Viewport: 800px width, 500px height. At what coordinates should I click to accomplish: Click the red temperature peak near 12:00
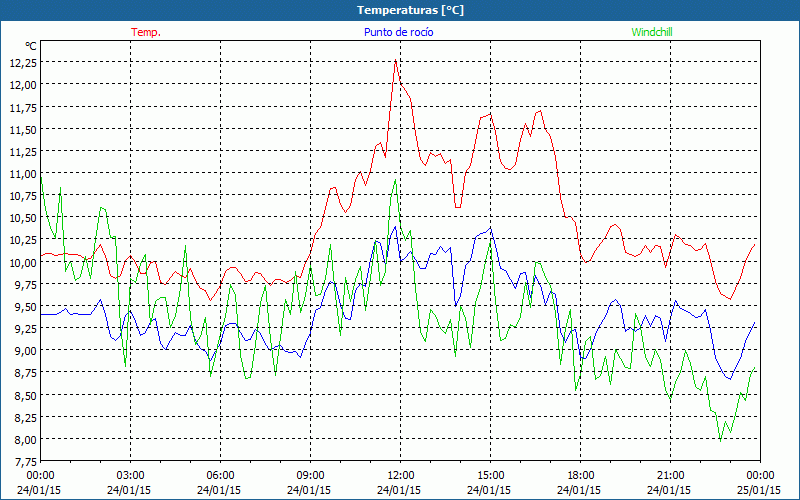[395, 61]
